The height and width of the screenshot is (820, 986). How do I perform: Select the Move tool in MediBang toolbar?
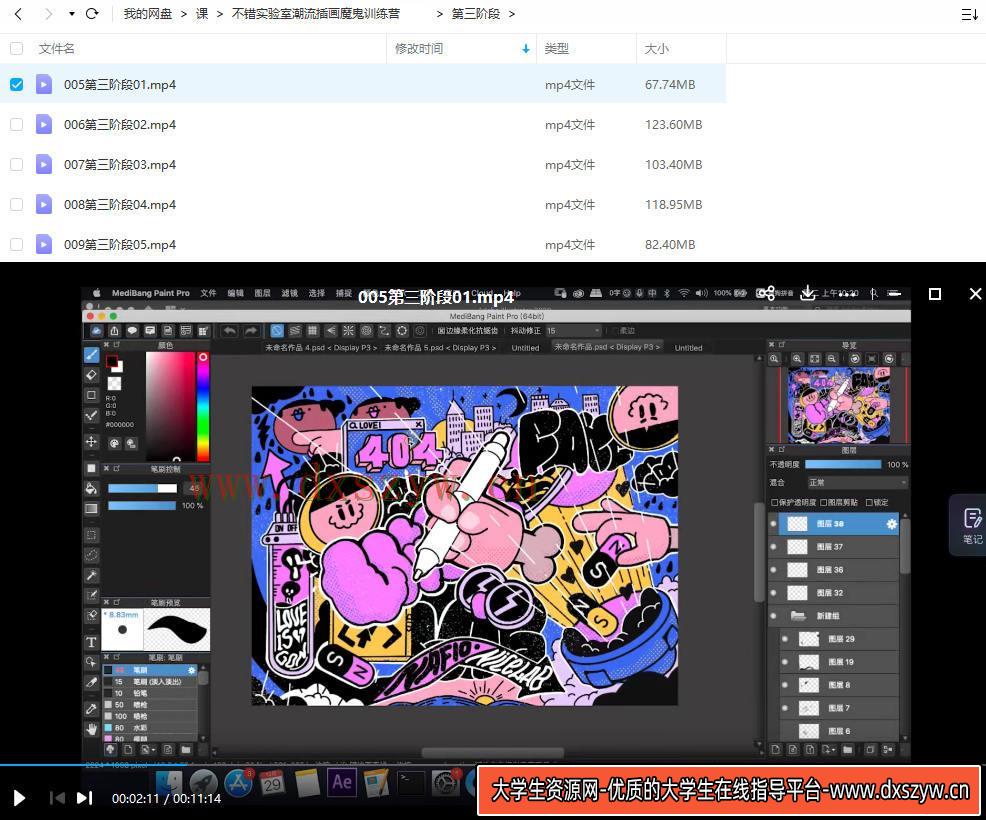tap(92, 441)
